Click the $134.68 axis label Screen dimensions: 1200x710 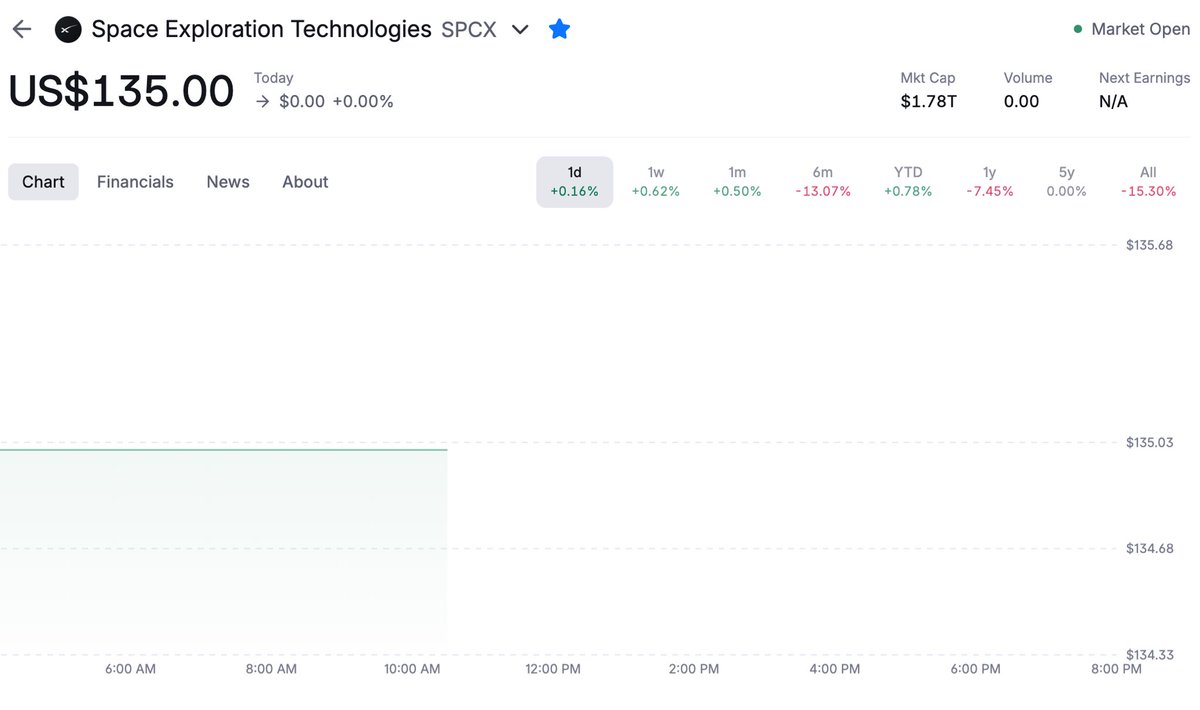pyautogui.click(x=1149, y=548)
